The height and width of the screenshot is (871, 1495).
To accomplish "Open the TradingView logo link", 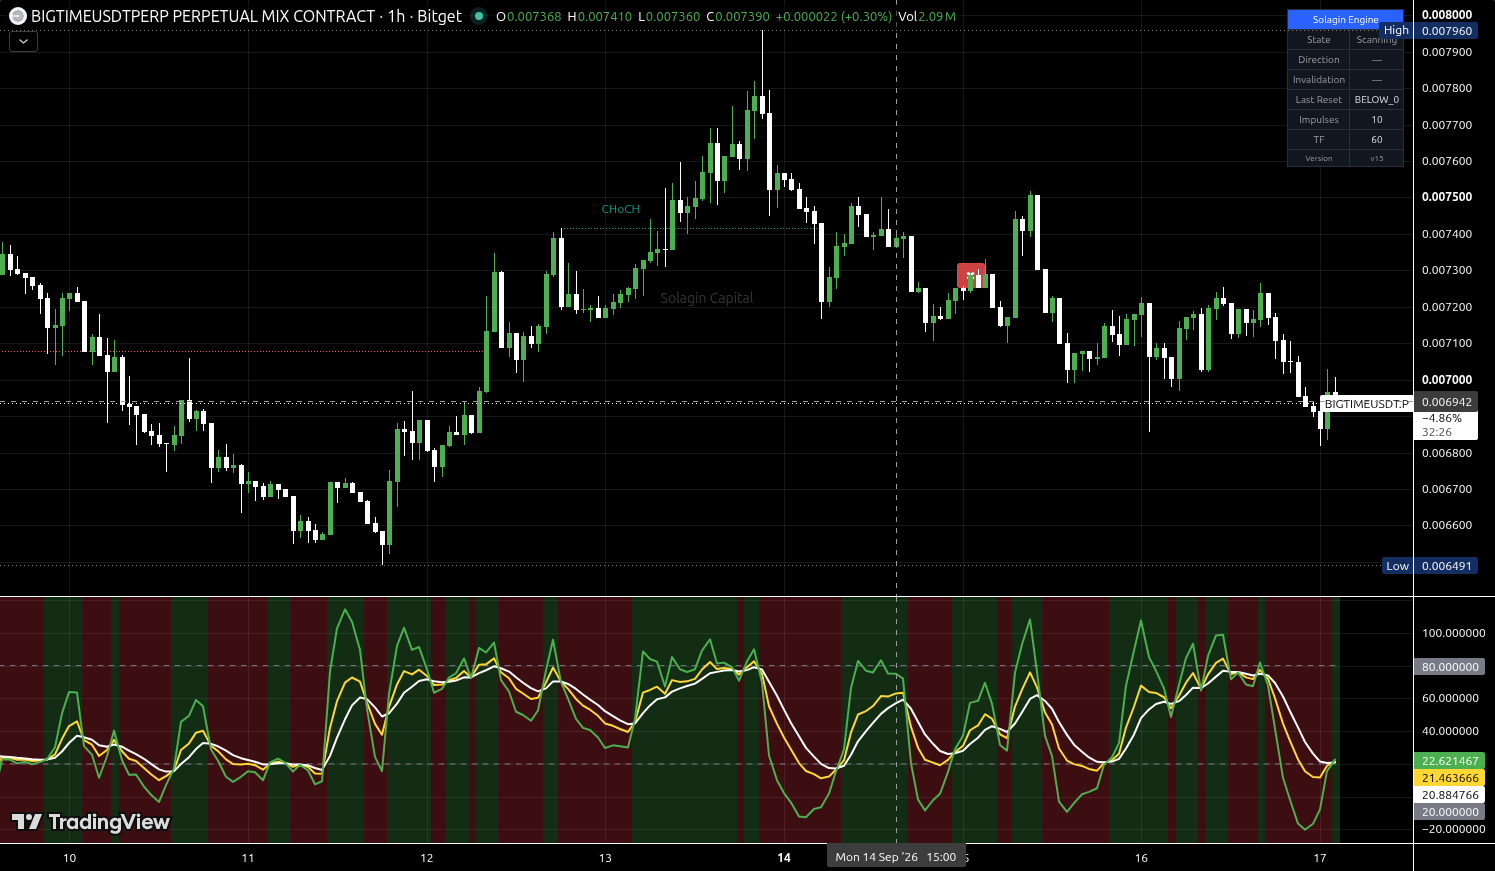I will 91,822.
